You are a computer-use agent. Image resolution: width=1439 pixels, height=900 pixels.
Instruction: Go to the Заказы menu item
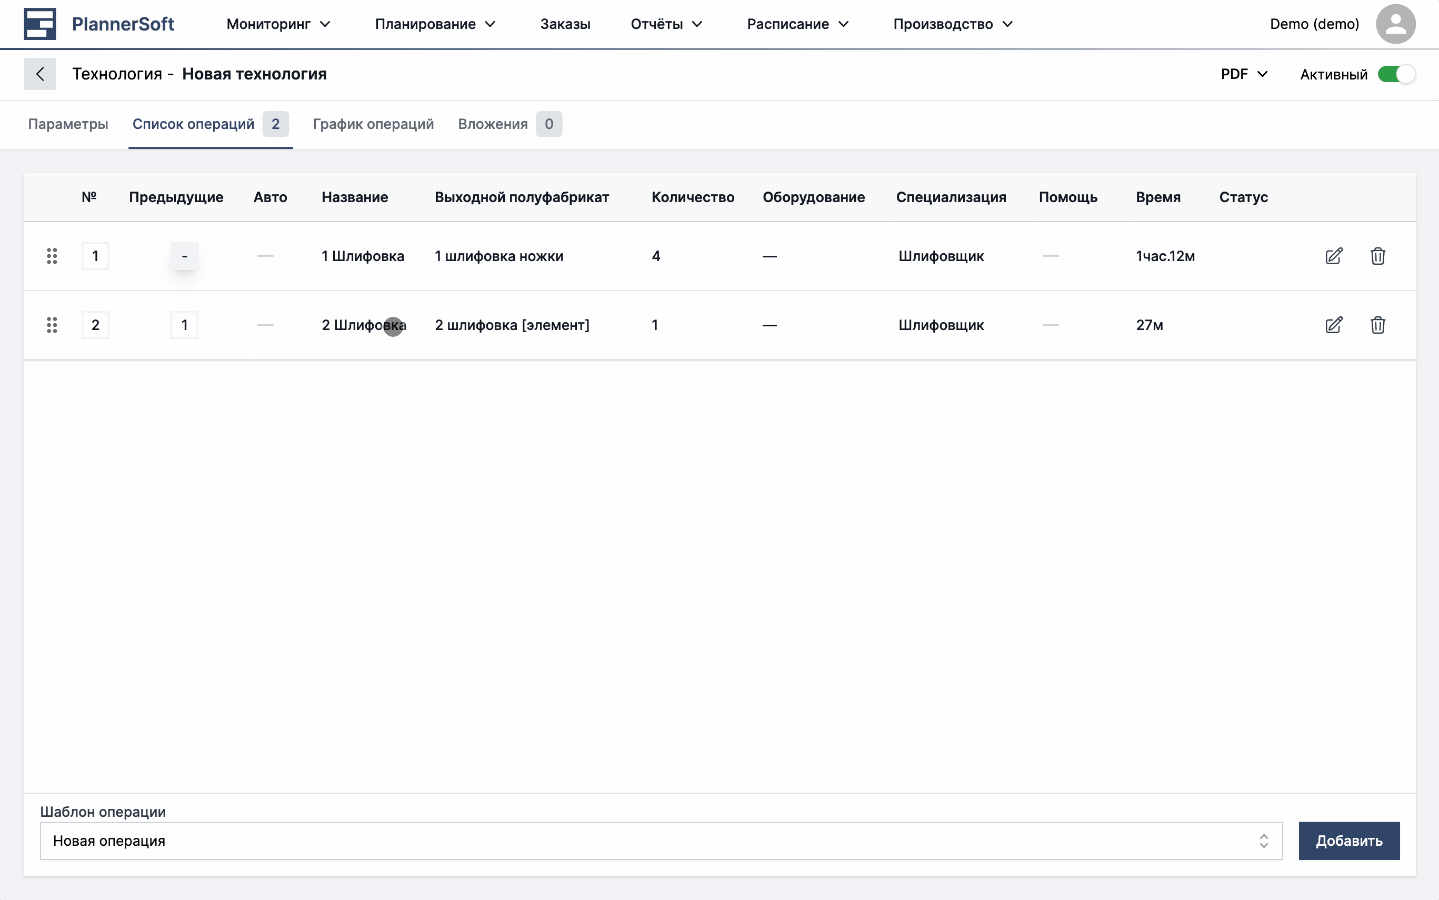tap(565, 24)
